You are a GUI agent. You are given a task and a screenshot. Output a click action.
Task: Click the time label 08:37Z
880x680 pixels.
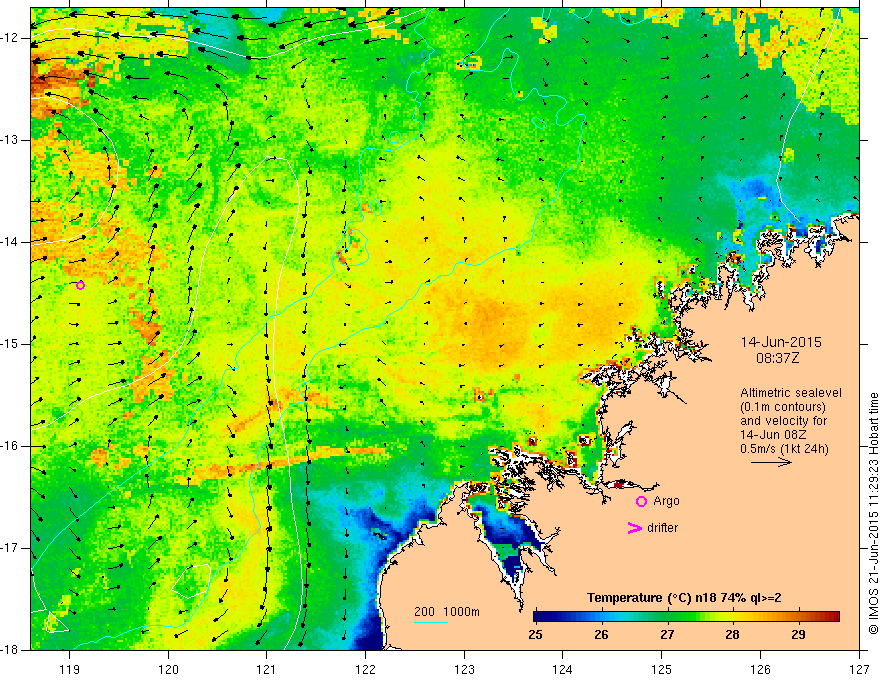pyautogui.click(x=777, y=358)
